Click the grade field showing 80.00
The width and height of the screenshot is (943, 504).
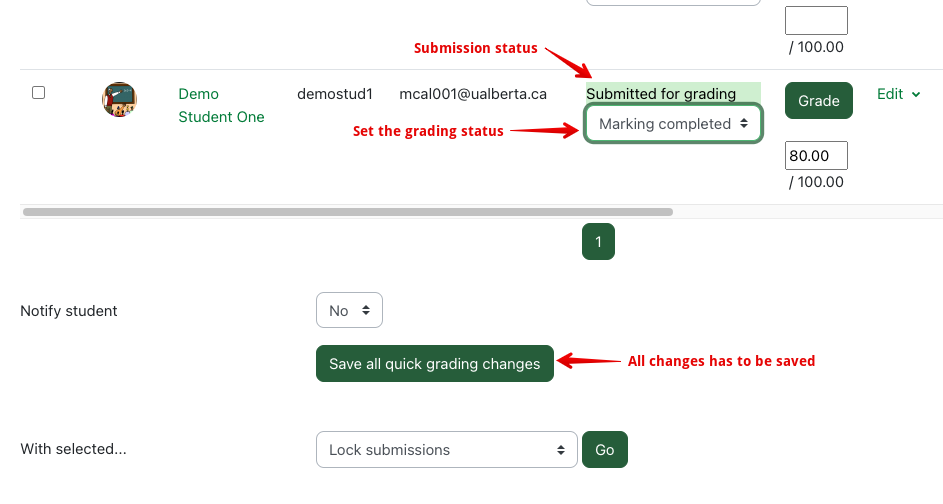(816, 156)
